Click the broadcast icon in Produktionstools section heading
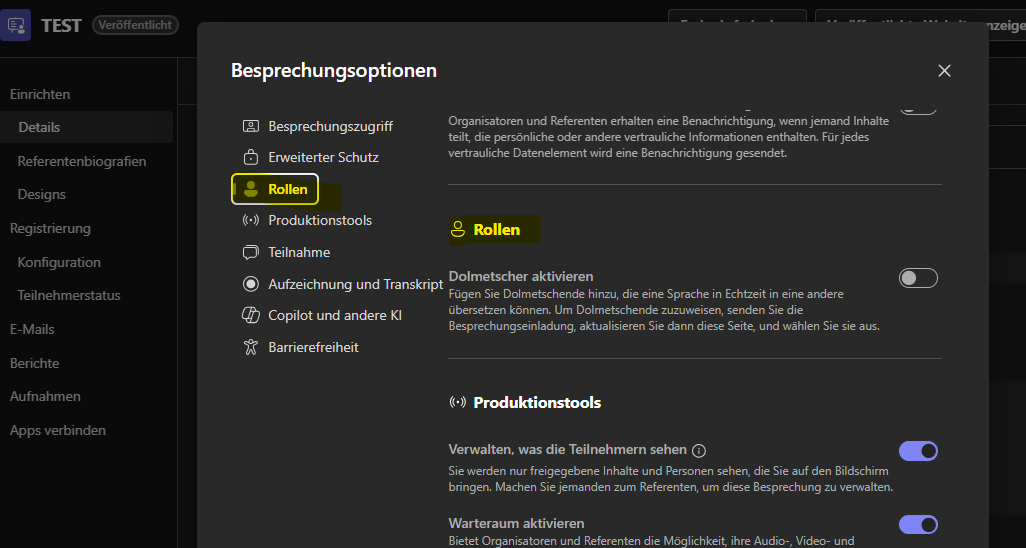Screen dimensions: 1026x548 coord(457,403)
